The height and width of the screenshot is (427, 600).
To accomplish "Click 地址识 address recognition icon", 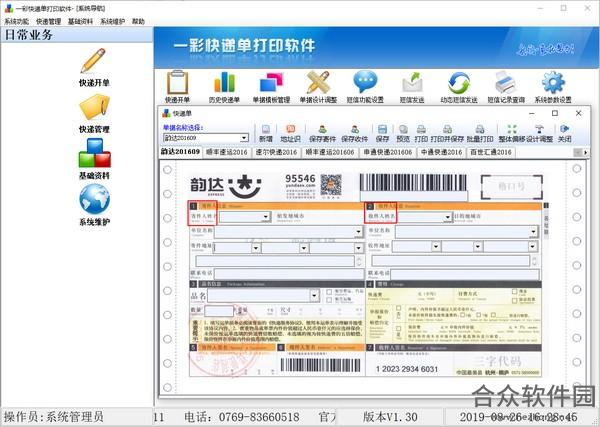I will click(x=290, y=129).
